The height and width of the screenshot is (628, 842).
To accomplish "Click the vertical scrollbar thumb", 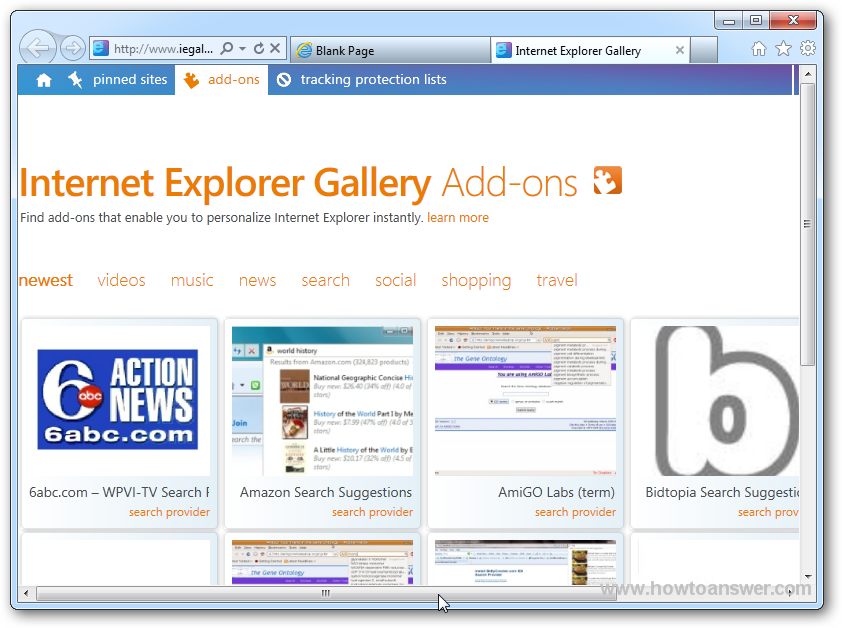I will 808,224.
